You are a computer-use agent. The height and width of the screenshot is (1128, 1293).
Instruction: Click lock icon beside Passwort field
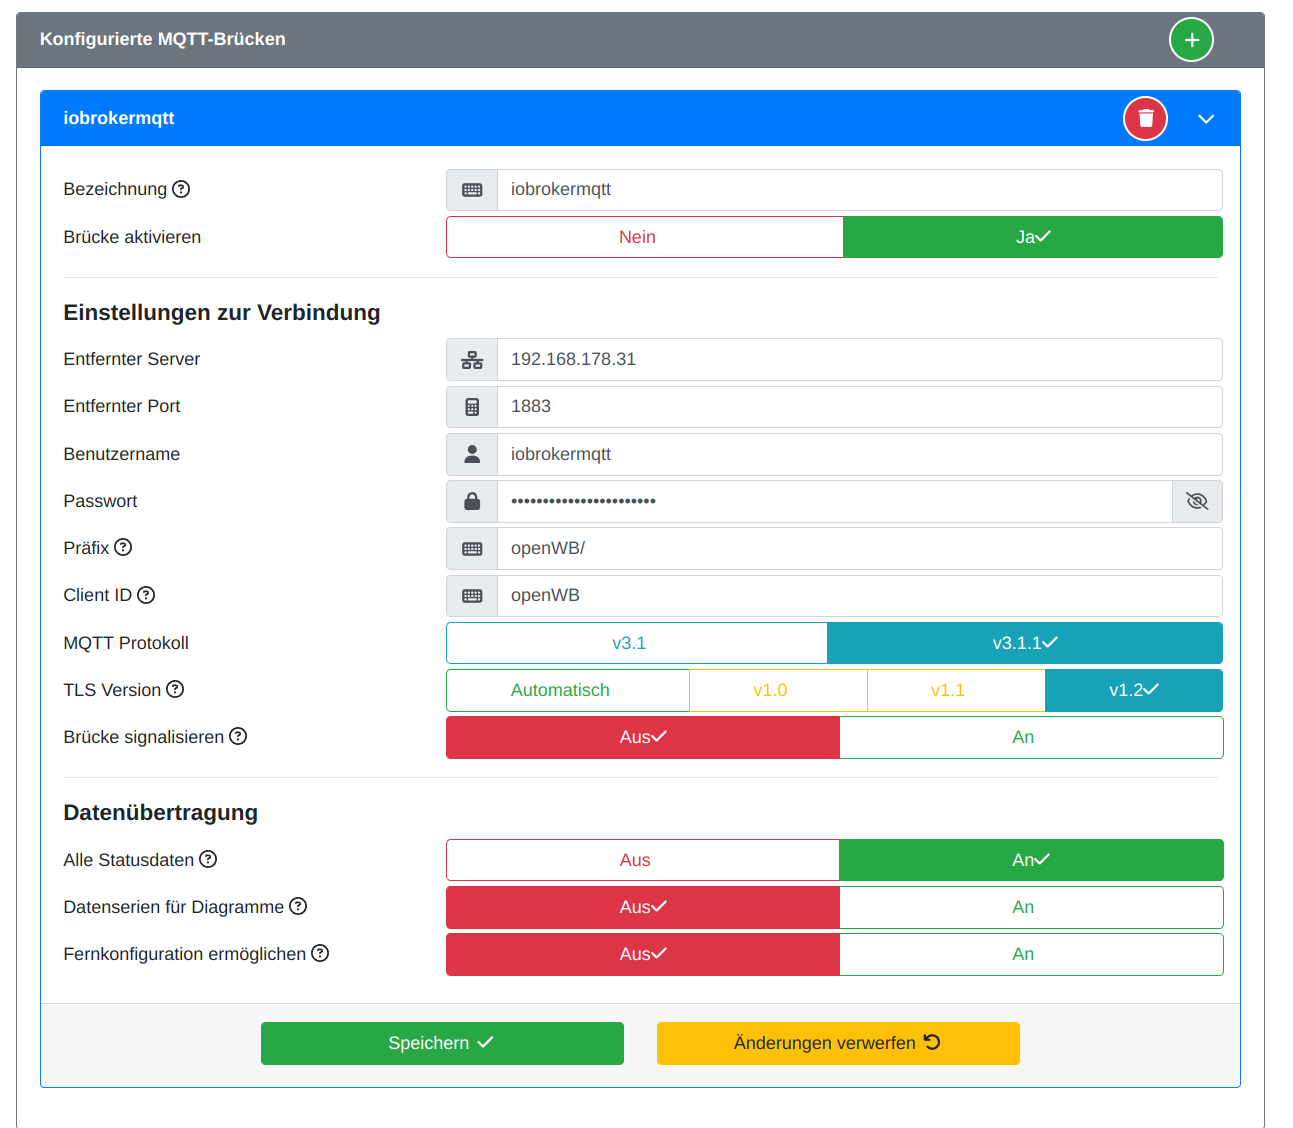[x=472, y=501]
